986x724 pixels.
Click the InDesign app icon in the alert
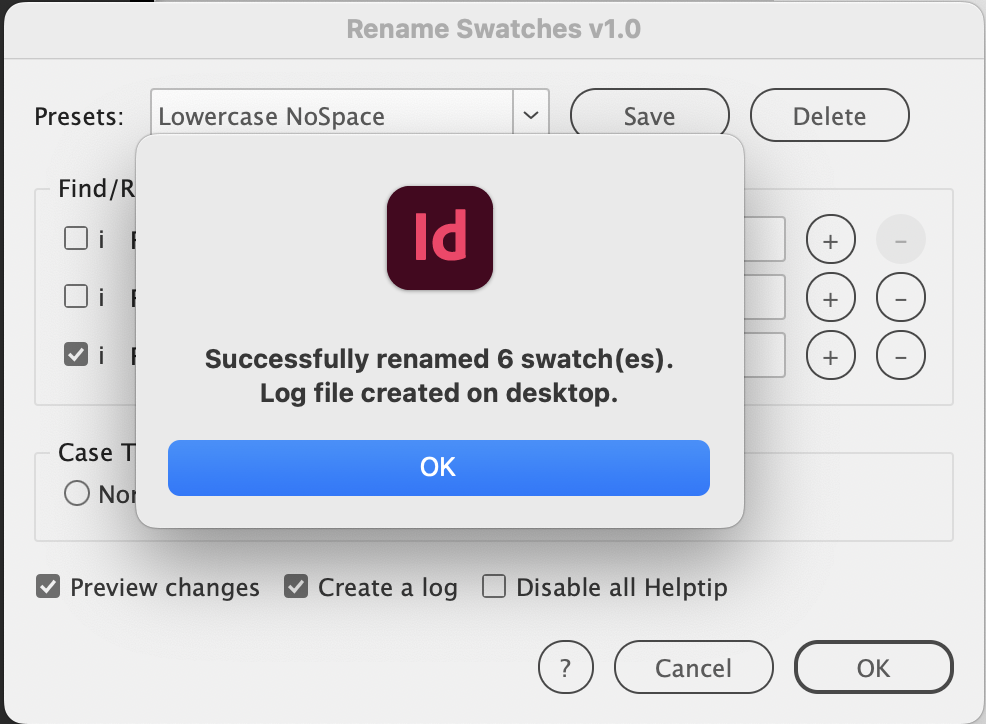coord(440,238)
